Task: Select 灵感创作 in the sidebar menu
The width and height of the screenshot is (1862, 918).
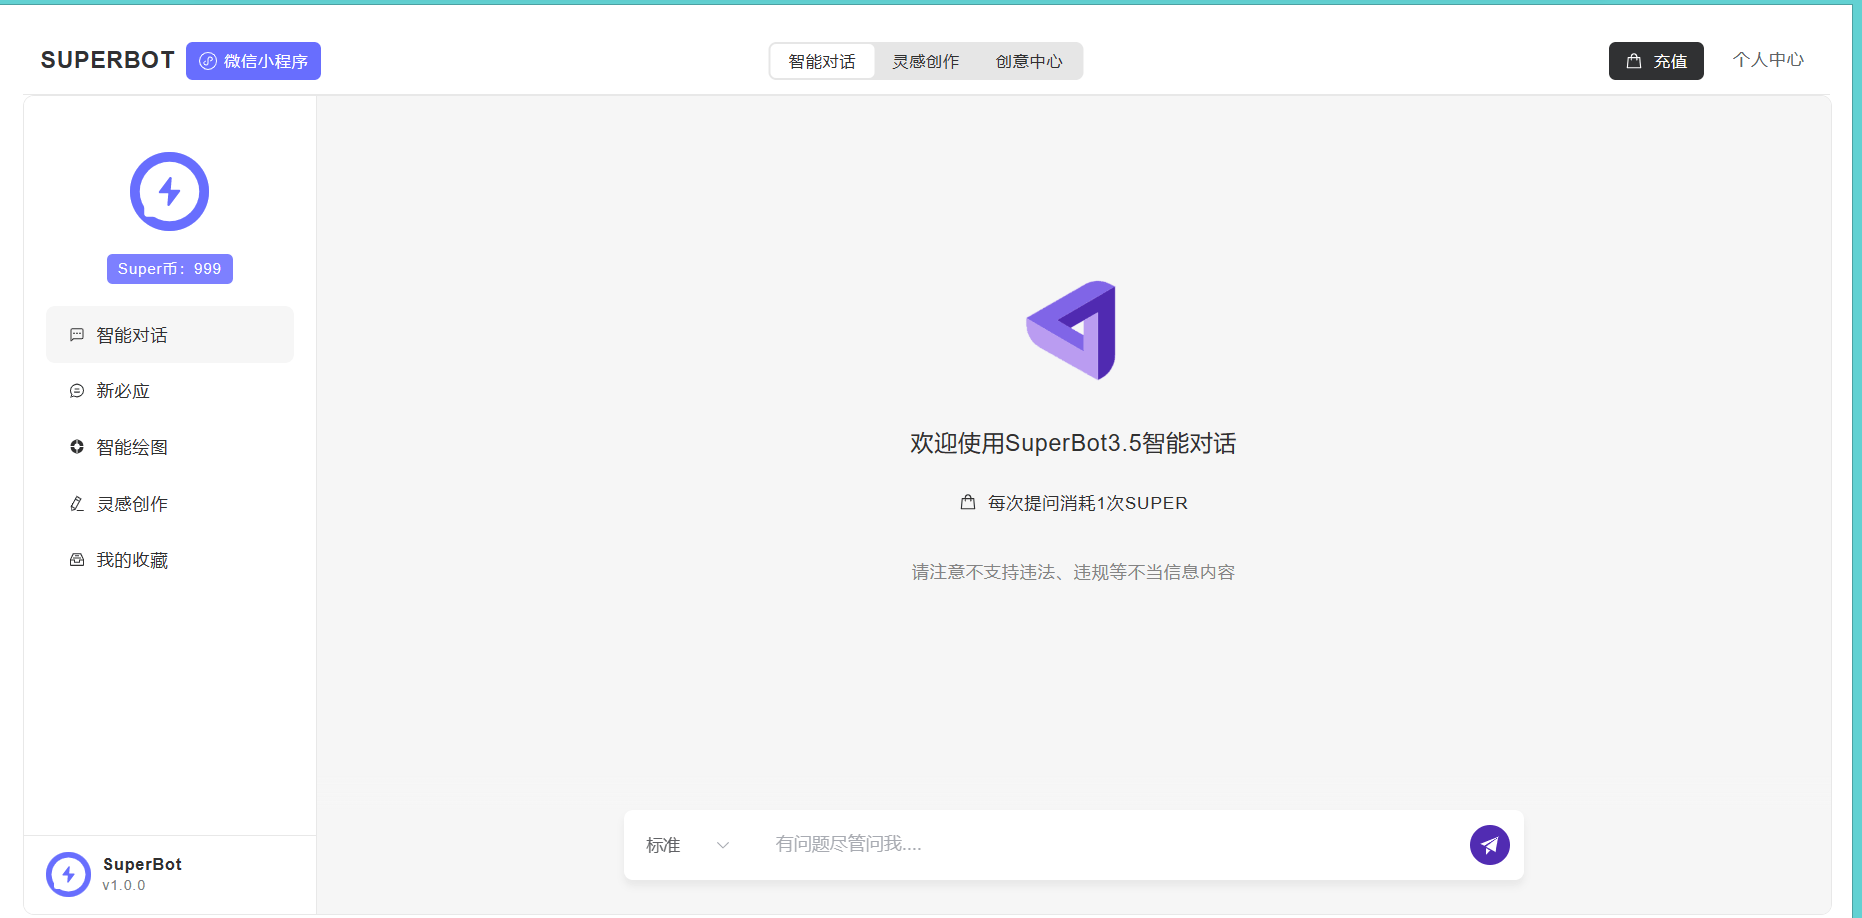Action: 170,504
